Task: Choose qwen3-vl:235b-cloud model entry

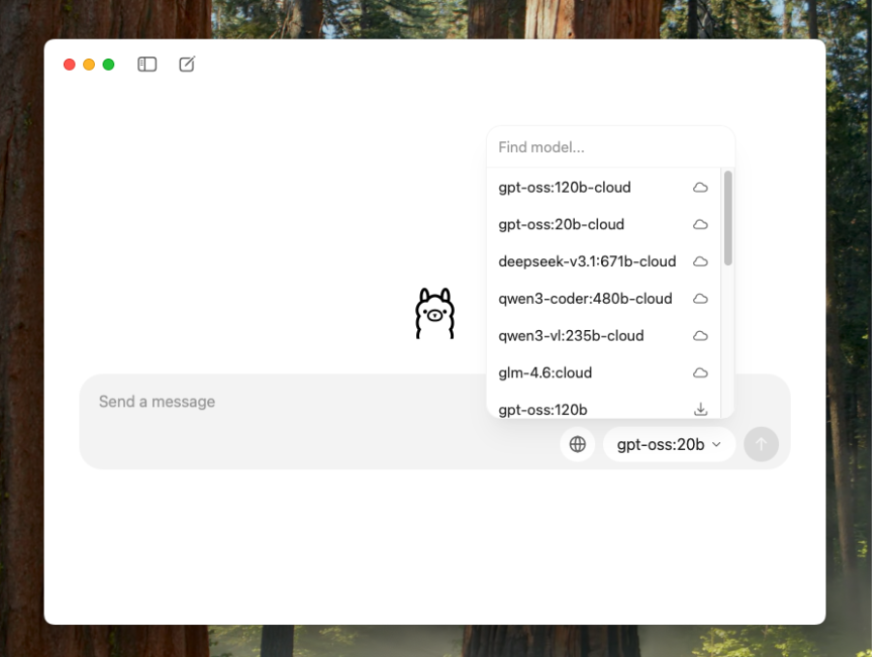Action: tap(571, 335)
